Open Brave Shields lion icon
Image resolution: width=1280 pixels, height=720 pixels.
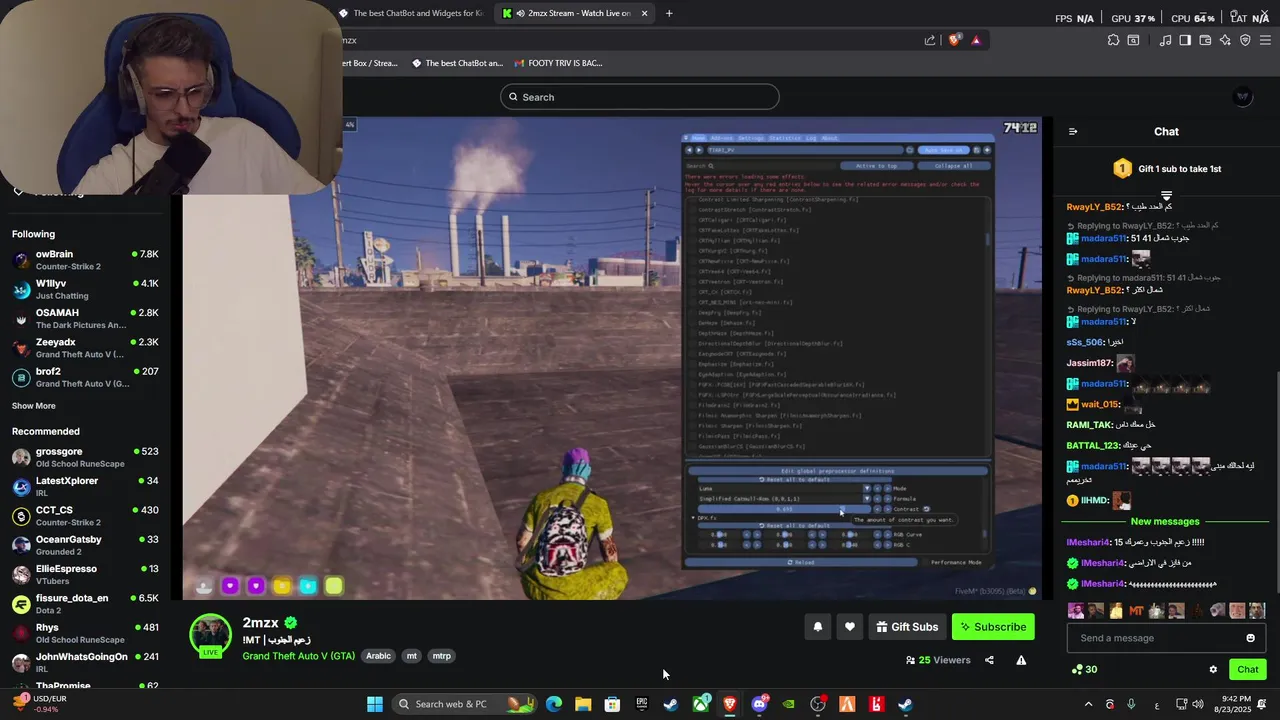pos(955,40)
